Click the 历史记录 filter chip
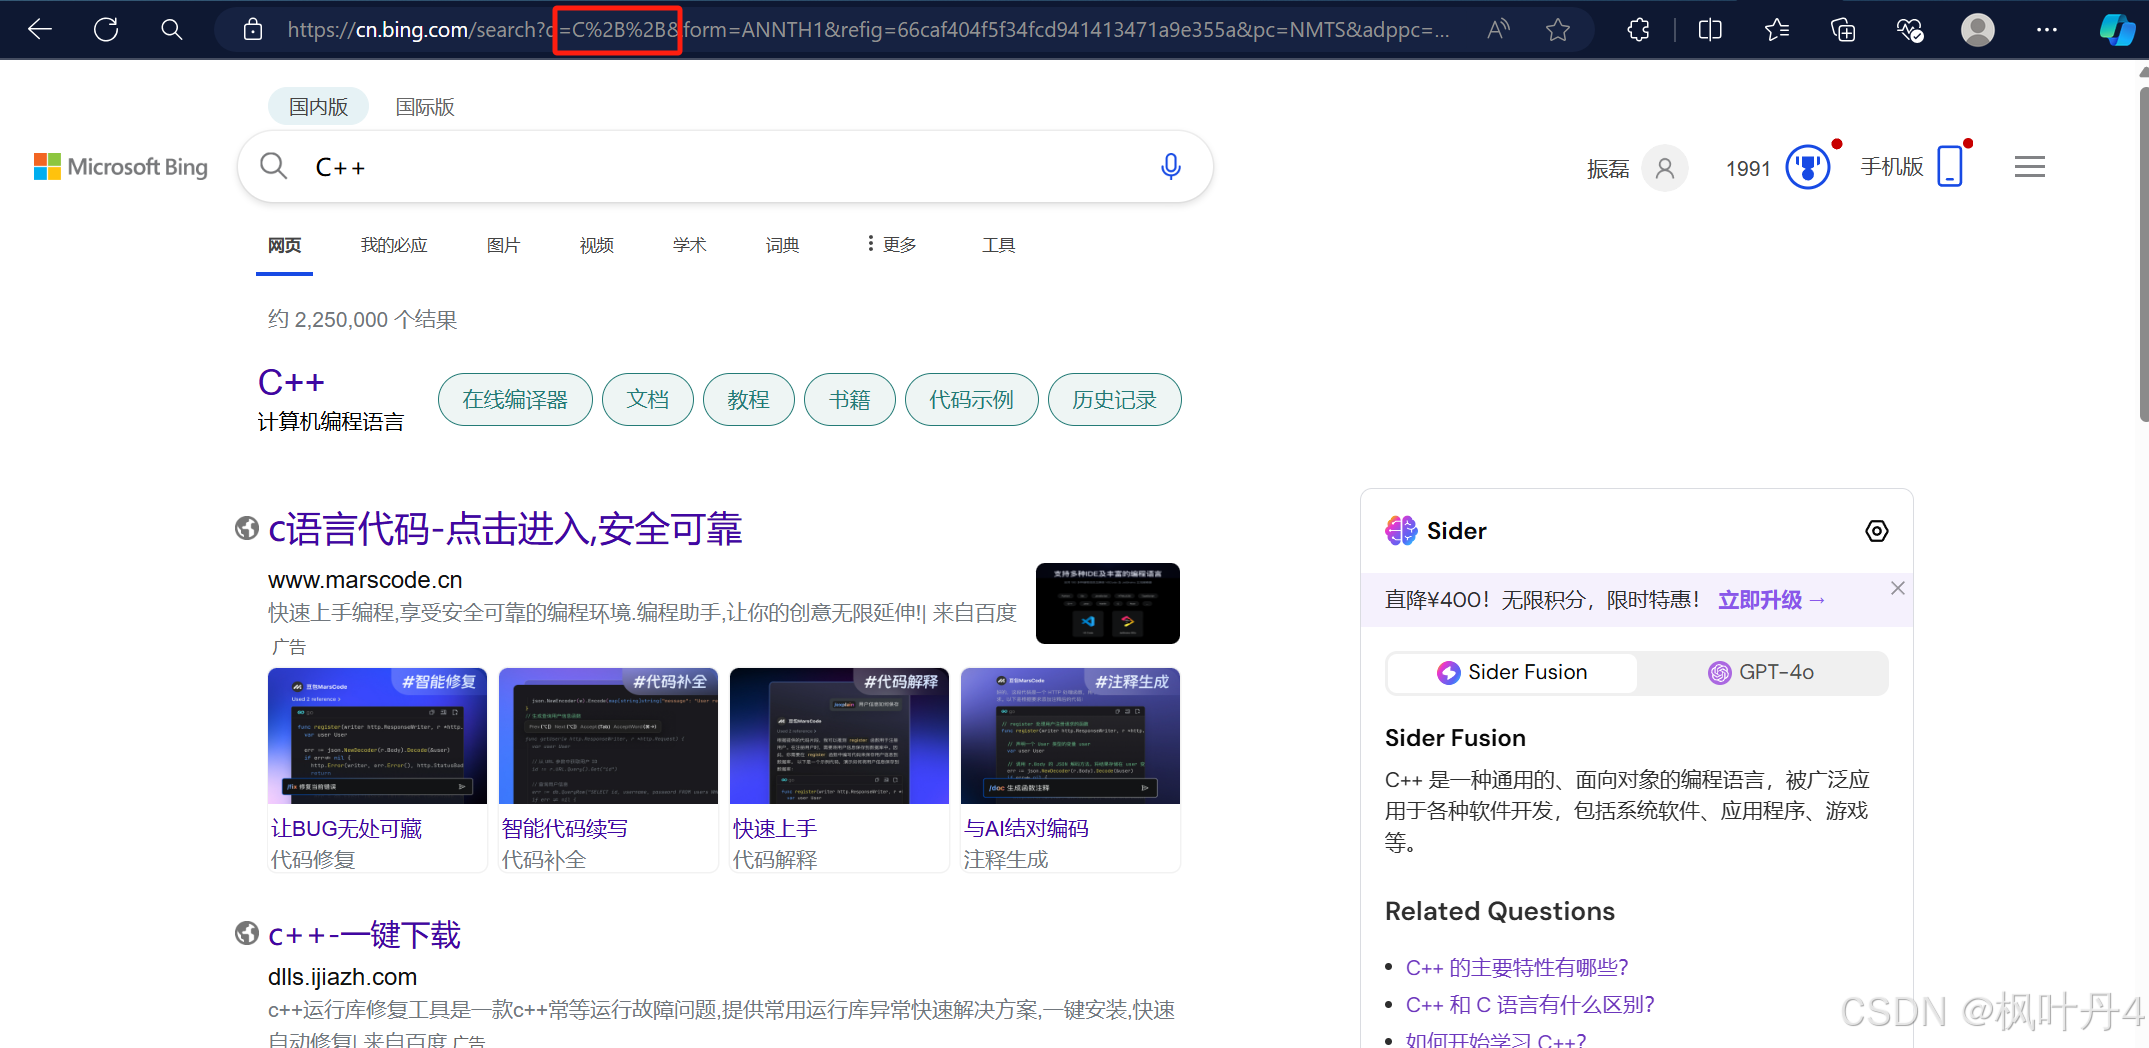2149x1048 pixels. point(1114,400)
